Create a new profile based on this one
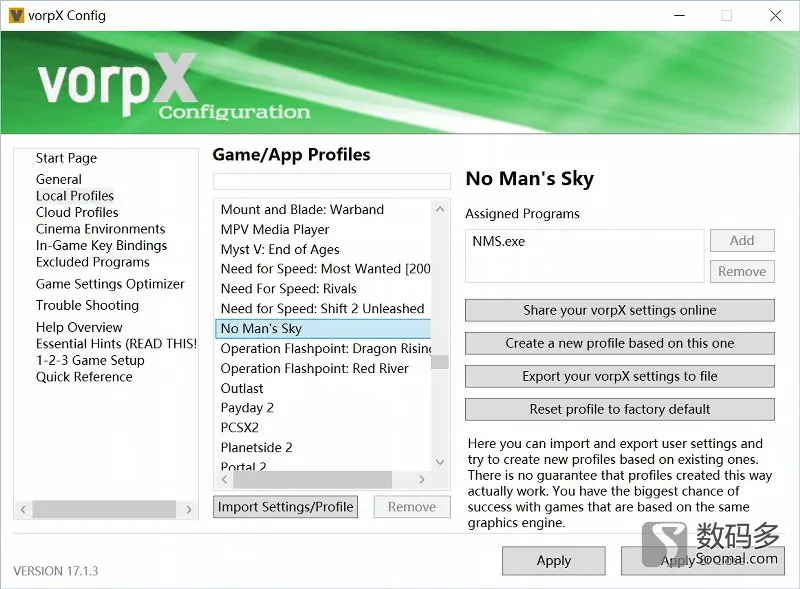This screenshot has height=589, width=800. point(619,343)
